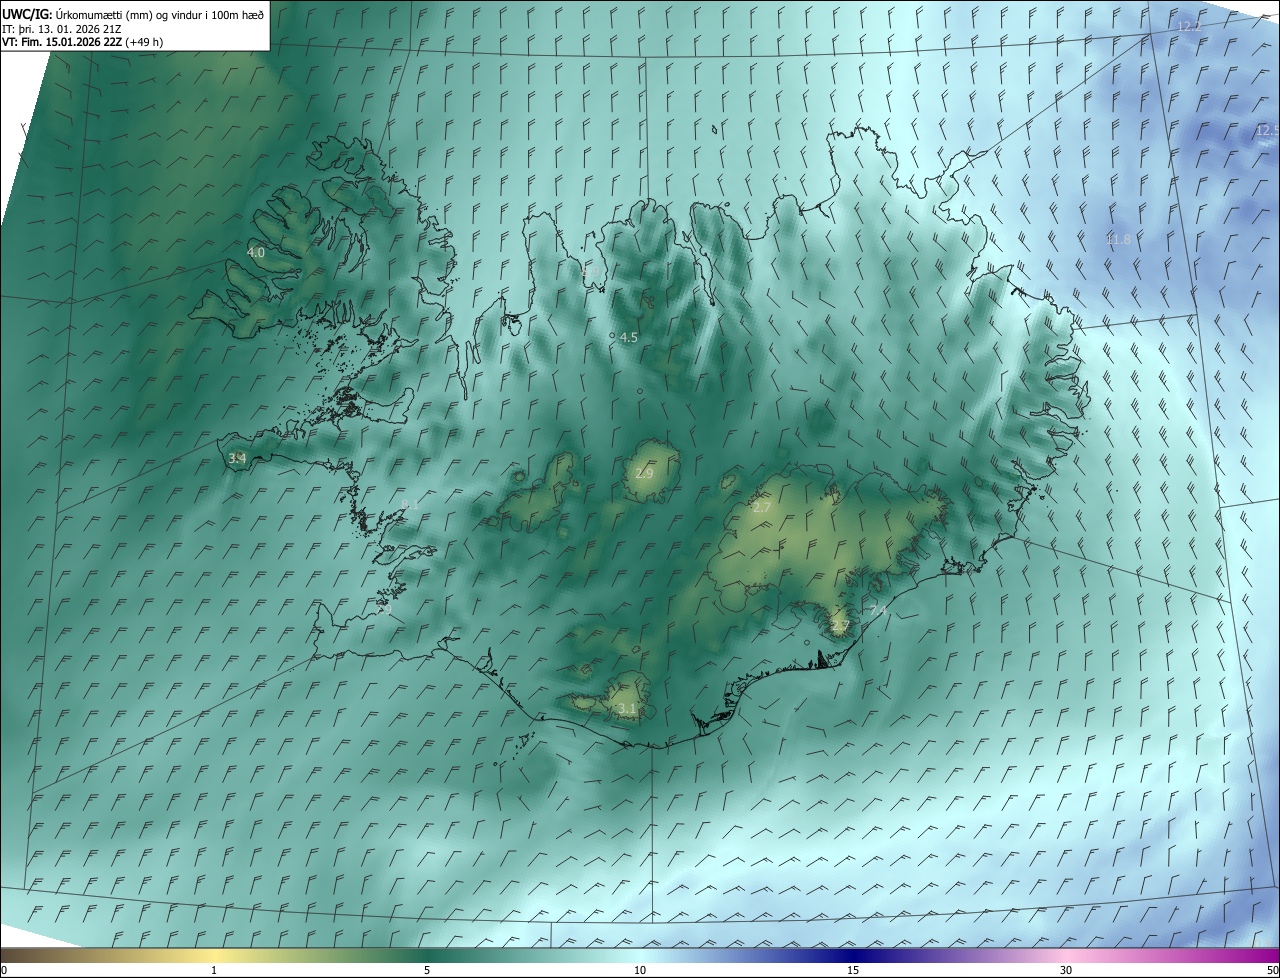The height and width of the screenshot is (978, 1280).
Task: Click the 12.2 value label in the northeast corner
Action: point(1189,27)
